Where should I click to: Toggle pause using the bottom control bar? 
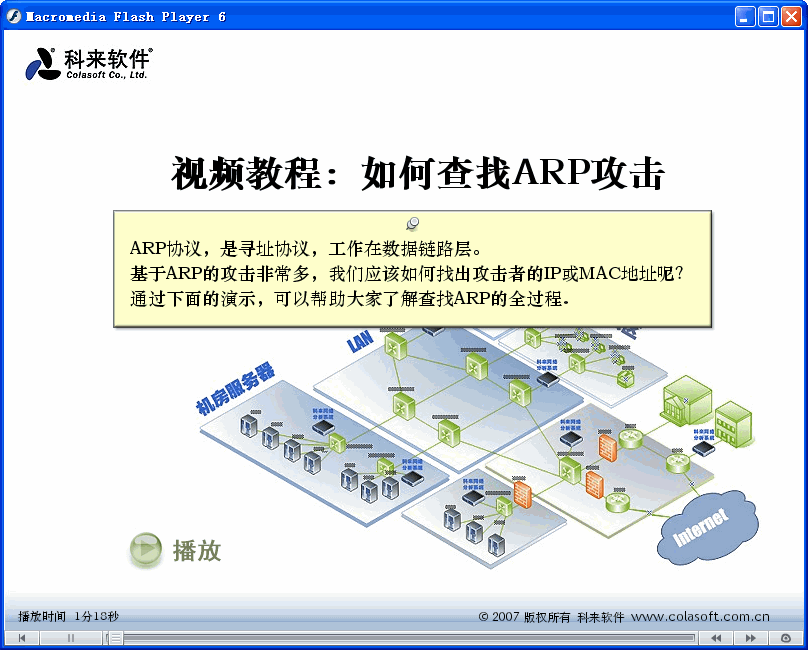[x=70, y=638]
